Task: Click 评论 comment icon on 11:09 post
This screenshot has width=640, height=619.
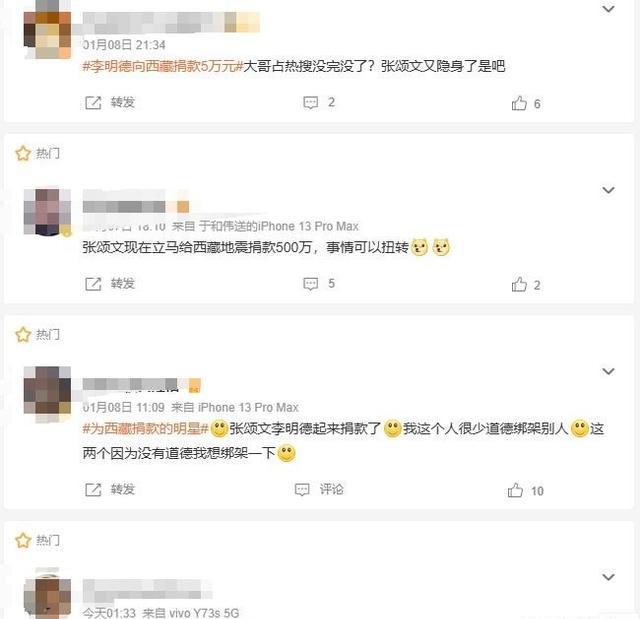Action: 319,489
